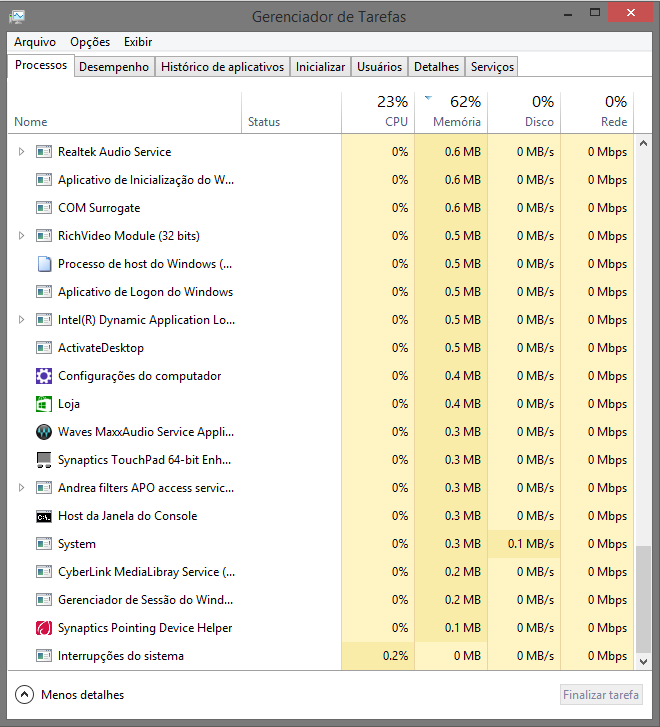Select the Processos tab
This screenshot has width=660, height=727.
(x=41, y=65)
